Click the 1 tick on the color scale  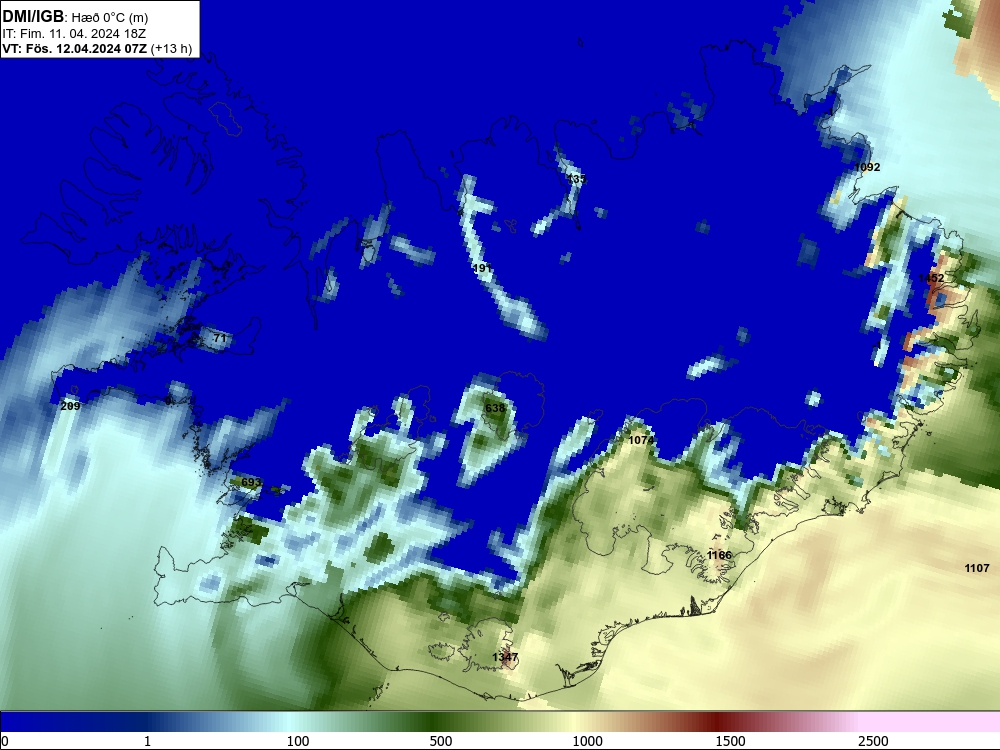point(147,741)
